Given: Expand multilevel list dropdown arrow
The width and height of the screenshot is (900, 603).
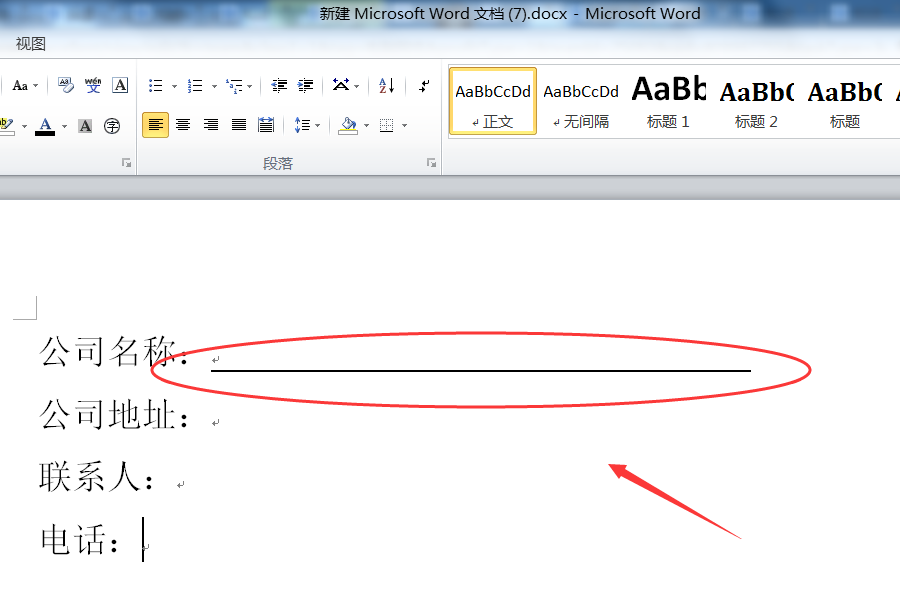Looking at the screenshot, I should (250, 87).
